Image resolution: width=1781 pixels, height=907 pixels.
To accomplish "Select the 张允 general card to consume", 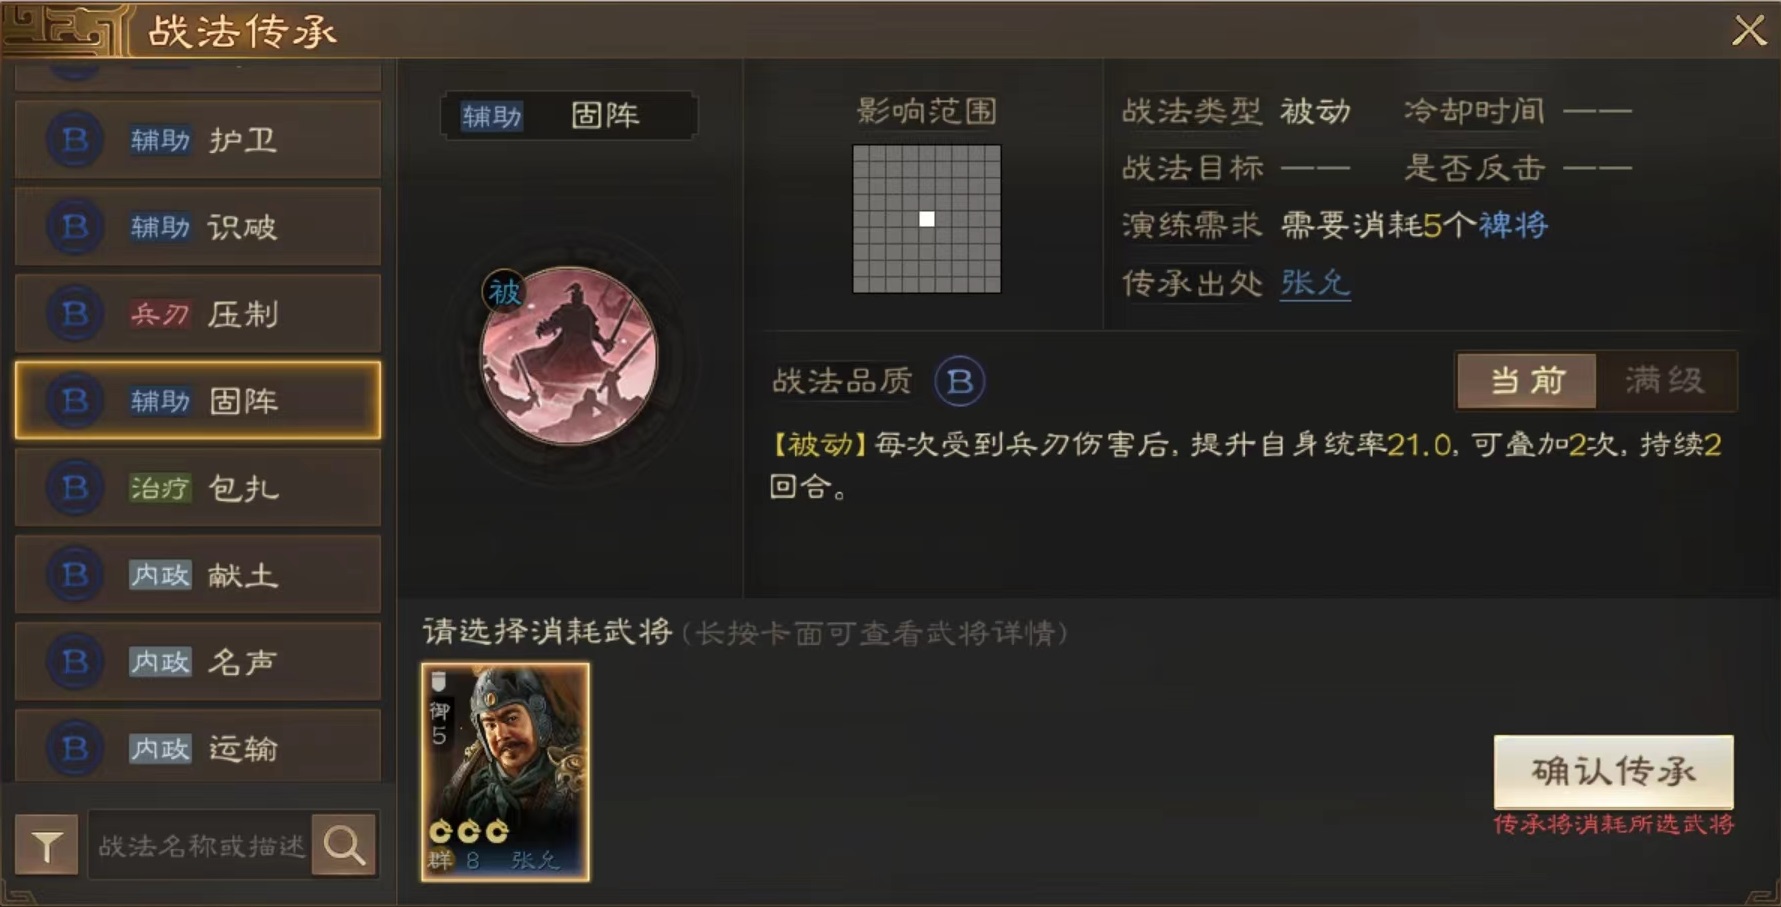I will 505,772.
